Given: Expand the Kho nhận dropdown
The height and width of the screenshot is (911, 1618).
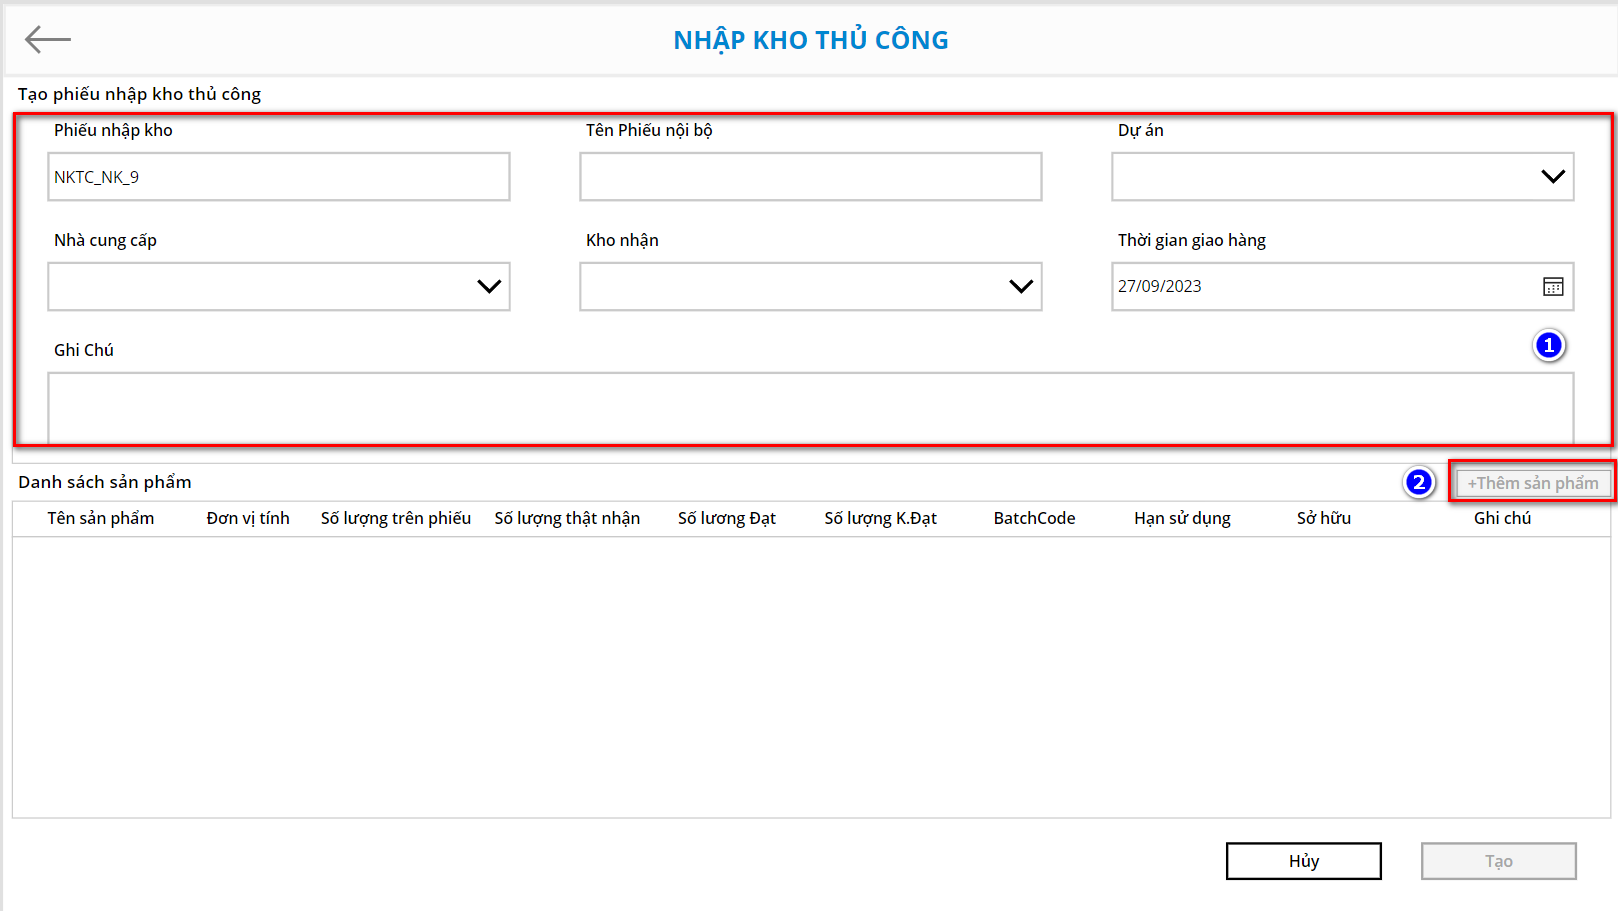Looking at the screenshot, I should coord(811,287).
